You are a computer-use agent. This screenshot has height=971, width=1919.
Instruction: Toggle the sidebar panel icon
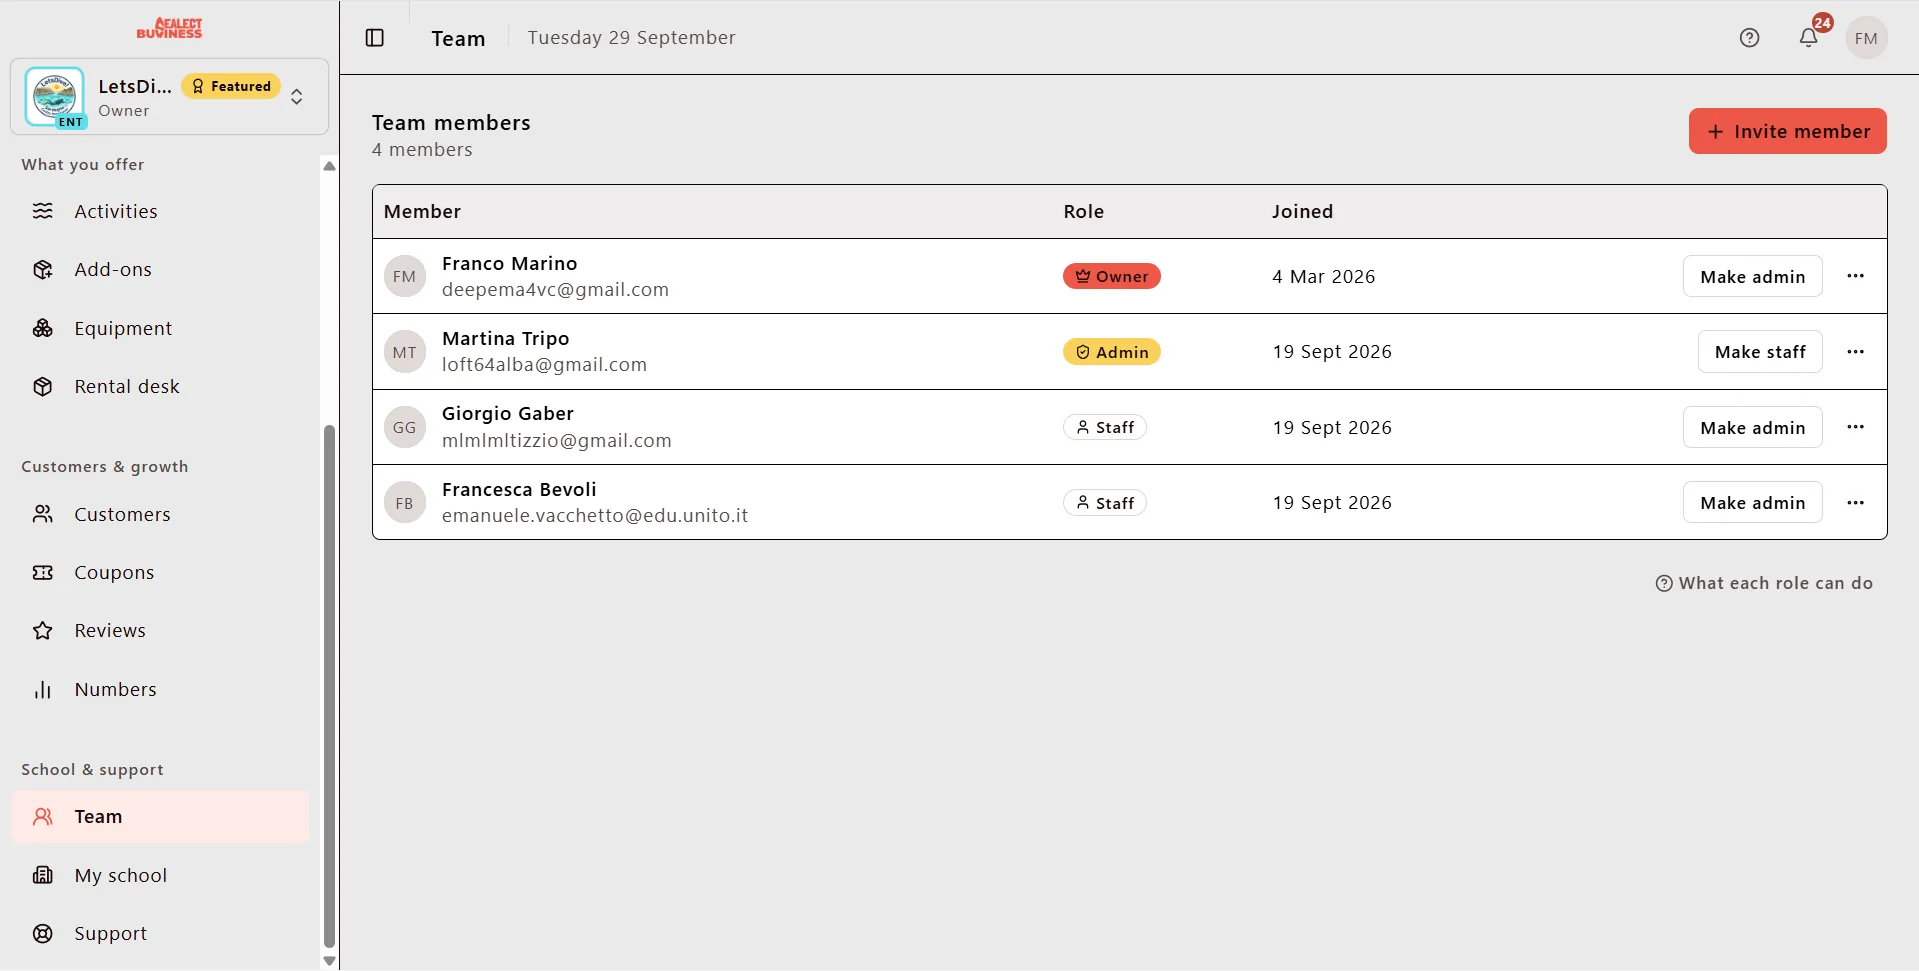(375, 38)
